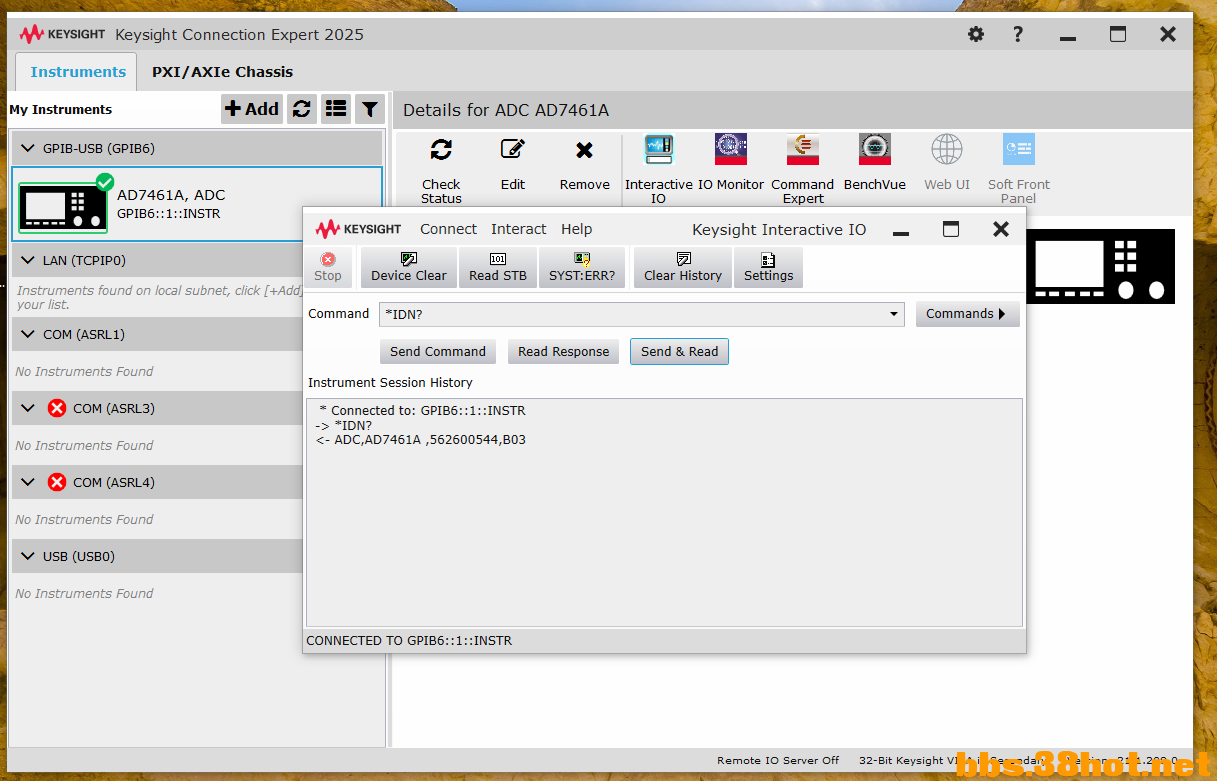Open the Help menu in Interactive IO
Image resolution: width=1217 pixels, height=781 pixels.
tap(576, 229)
